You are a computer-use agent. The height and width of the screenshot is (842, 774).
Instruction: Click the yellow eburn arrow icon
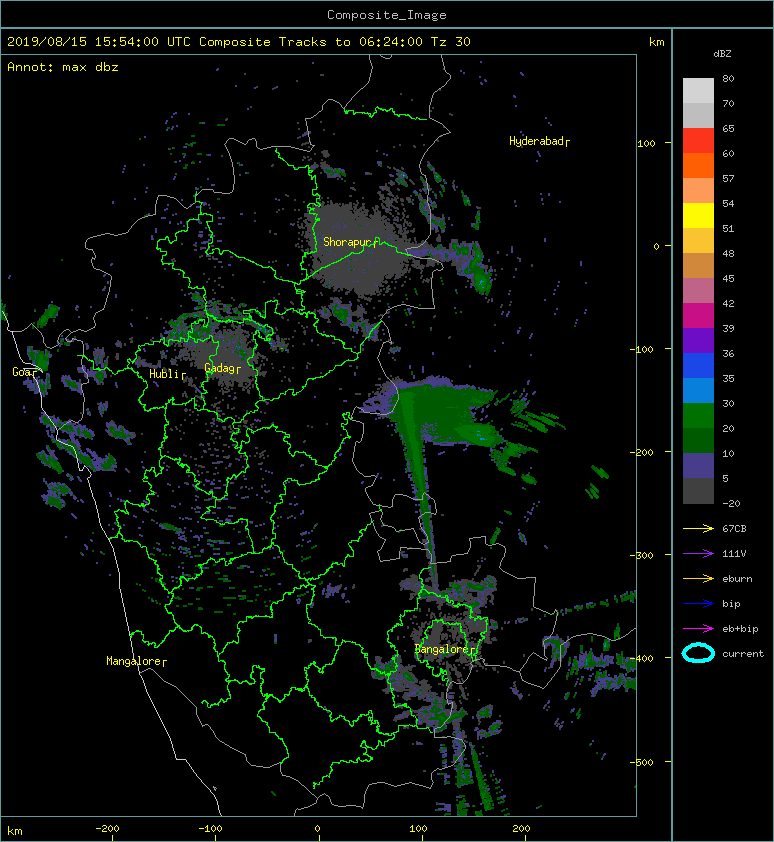click(698, 579)
